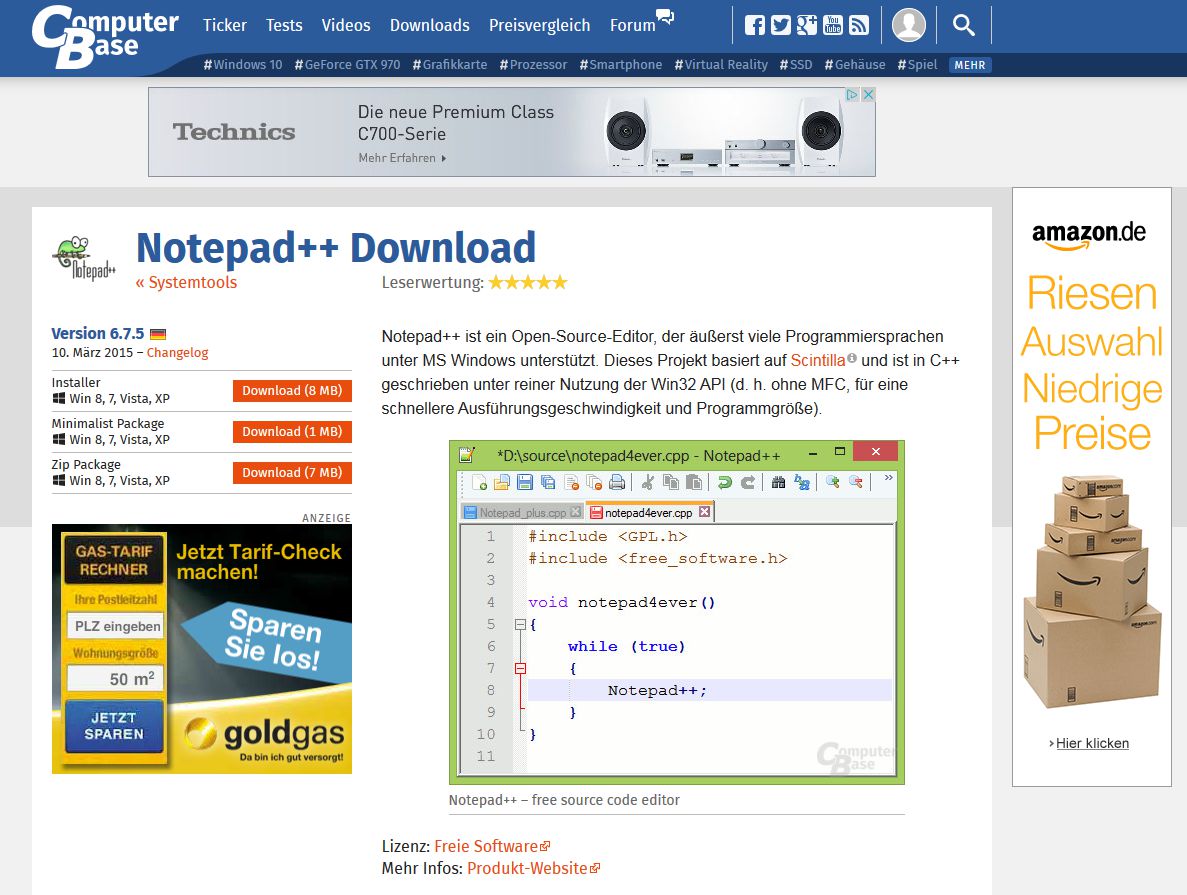
Task: Click the PLZ eingeben postcode field
Action: pos(116,626)
